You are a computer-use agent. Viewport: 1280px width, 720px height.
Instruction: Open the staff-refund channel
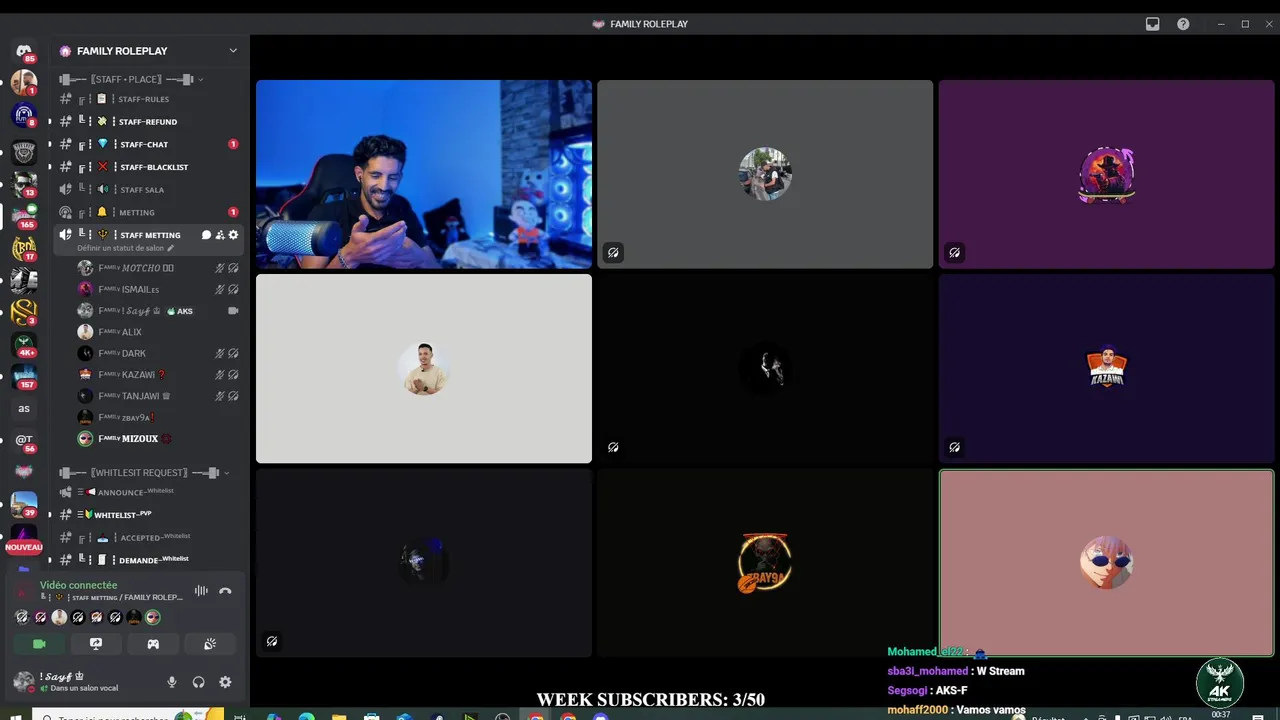148,122
